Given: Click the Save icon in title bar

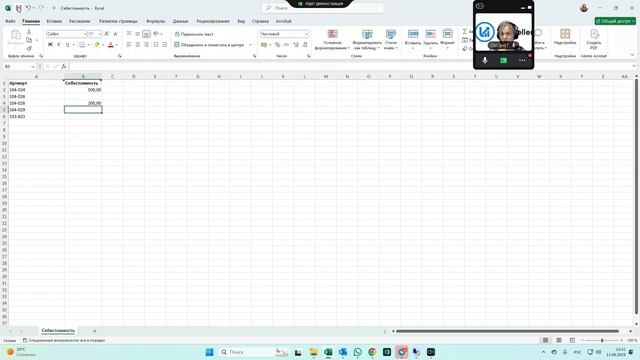Looking at the screenshot, I should tap(18, 8).
